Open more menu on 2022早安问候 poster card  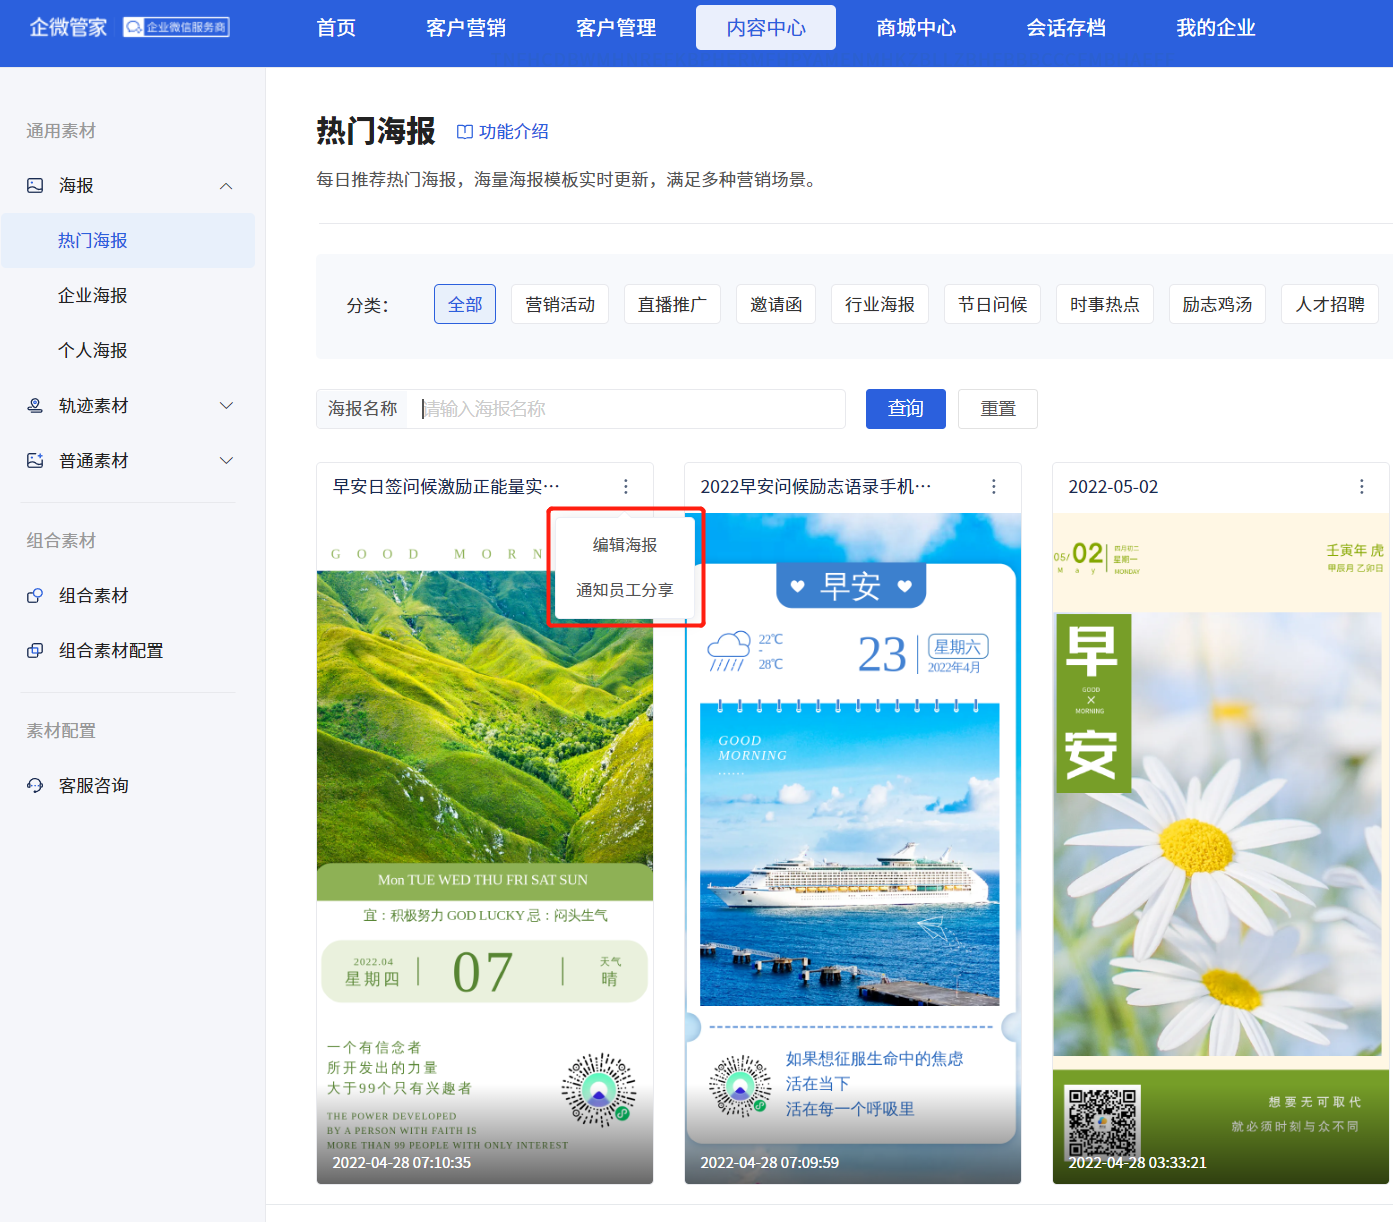(x=994, y=486)
